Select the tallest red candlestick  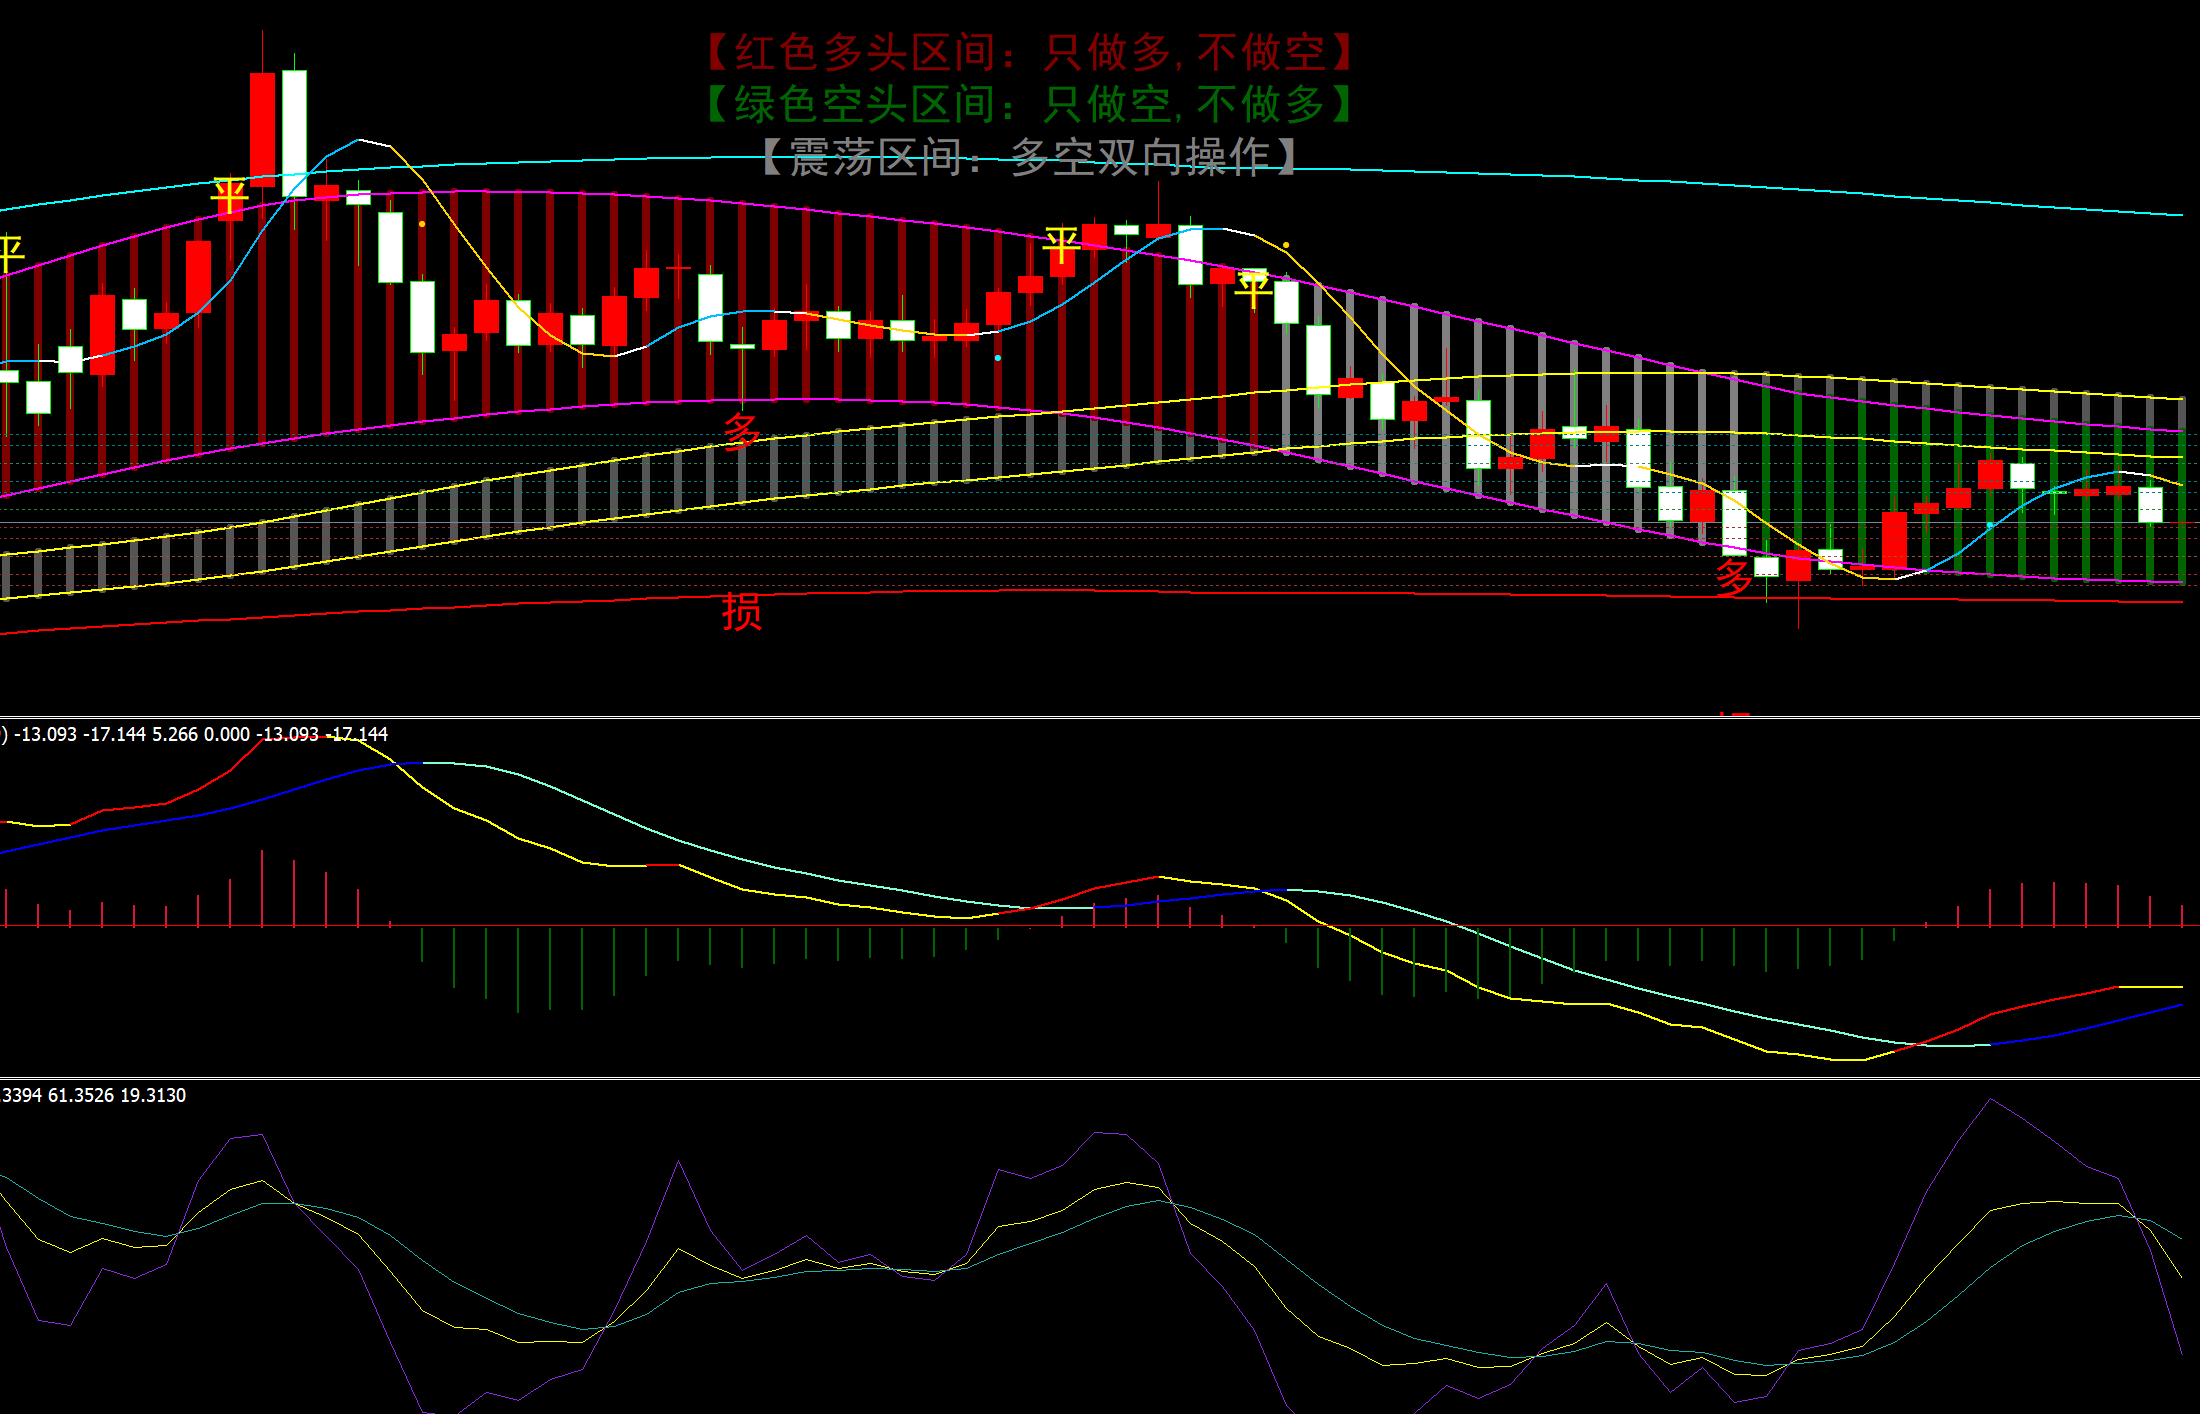coord(262,128)
